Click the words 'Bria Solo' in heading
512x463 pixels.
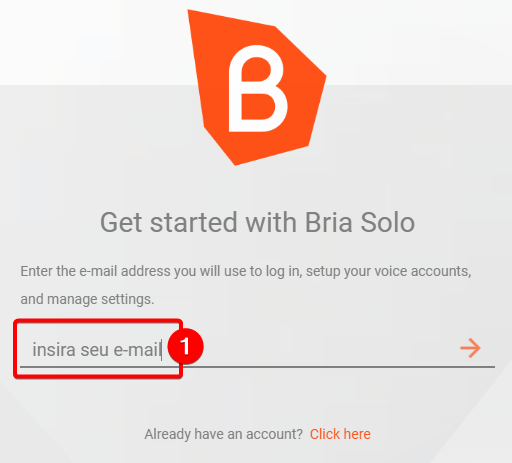pyautogui.click(x=360, y=222)
